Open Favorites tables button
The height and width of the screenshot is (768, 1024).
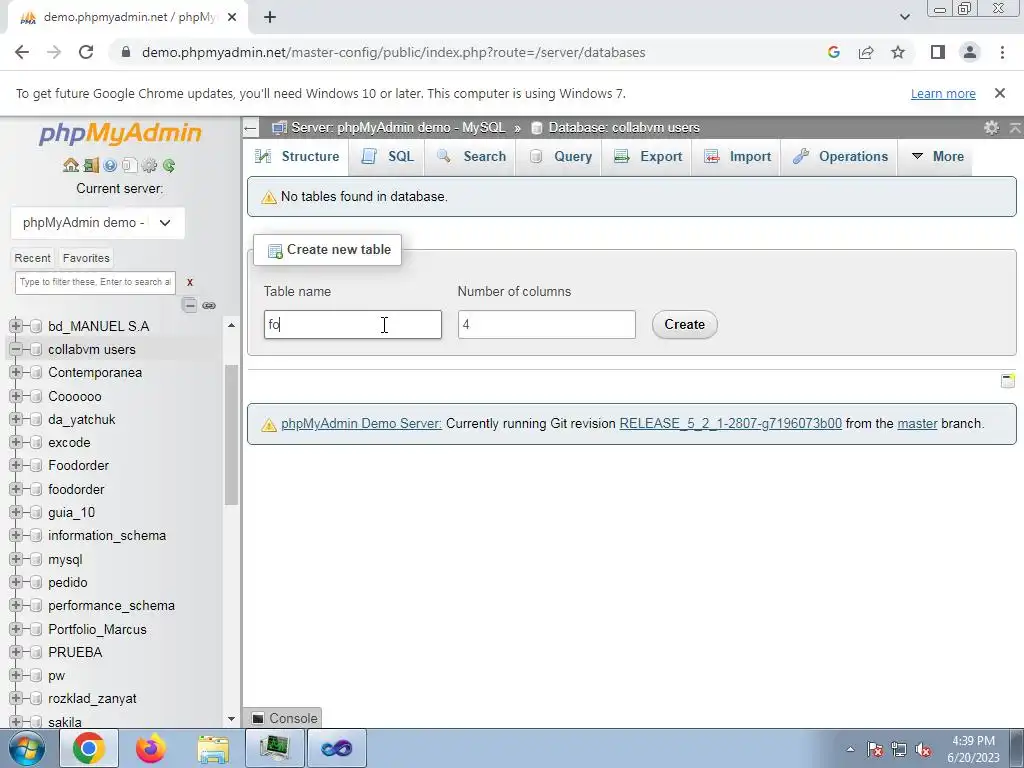[86, 258]
